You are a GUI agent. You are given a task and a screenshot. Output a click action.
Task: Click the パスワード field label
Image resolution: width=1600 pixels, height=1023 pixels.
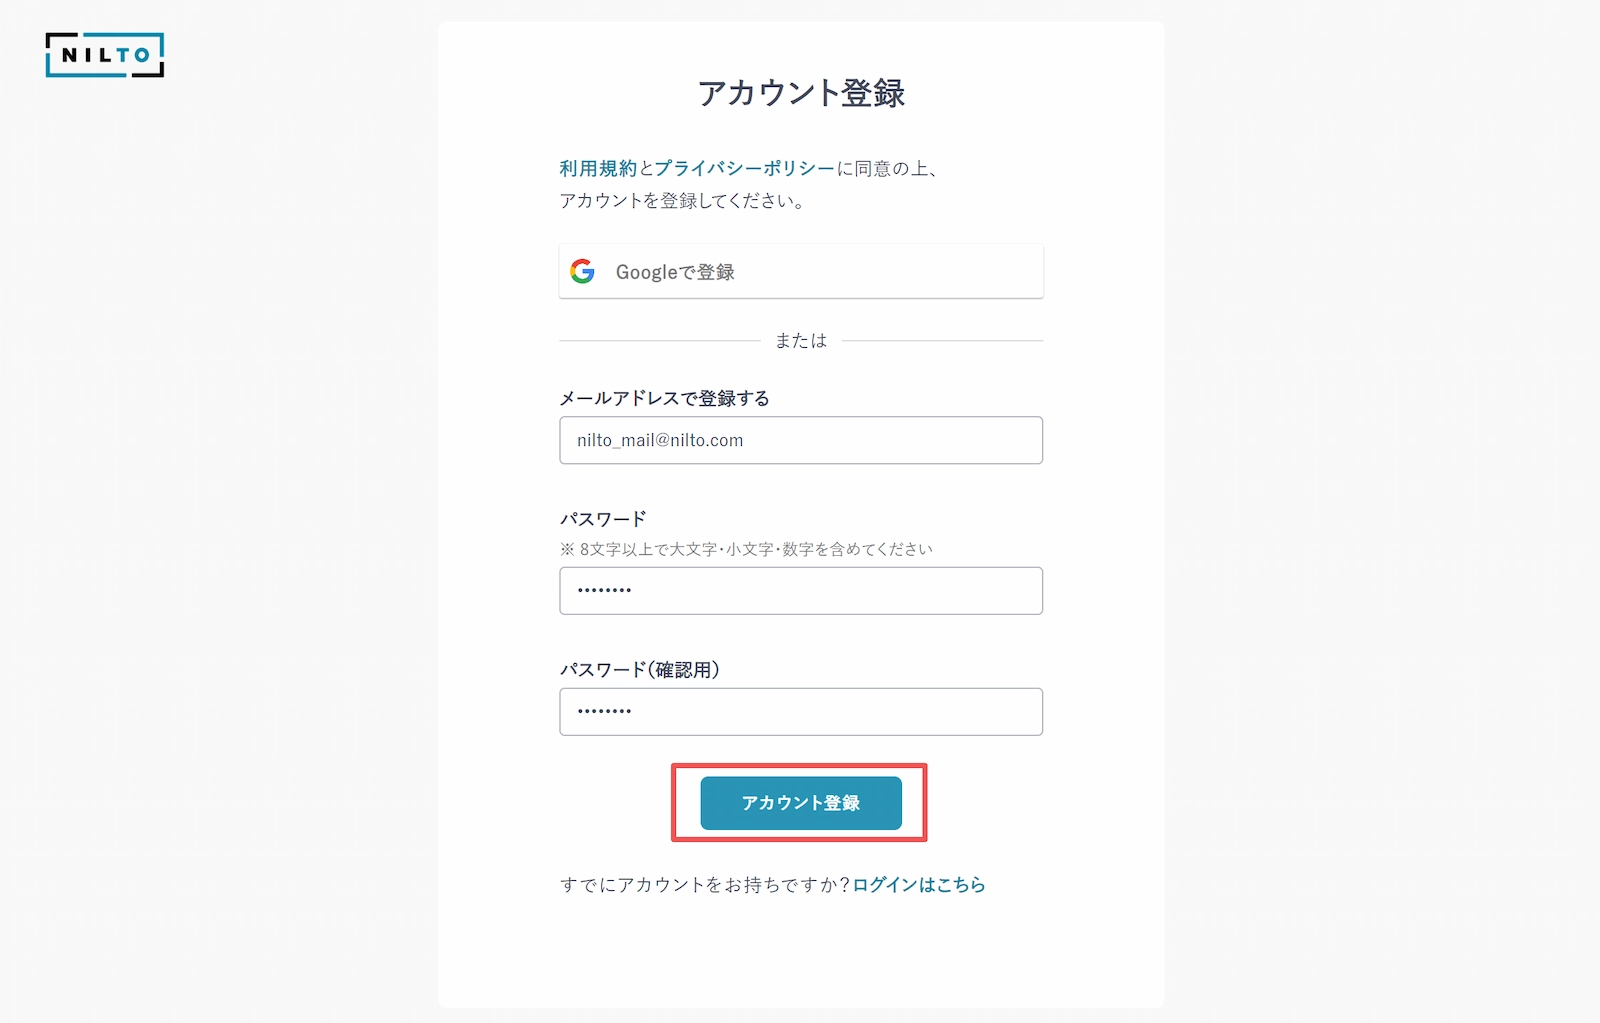point(603,519)
